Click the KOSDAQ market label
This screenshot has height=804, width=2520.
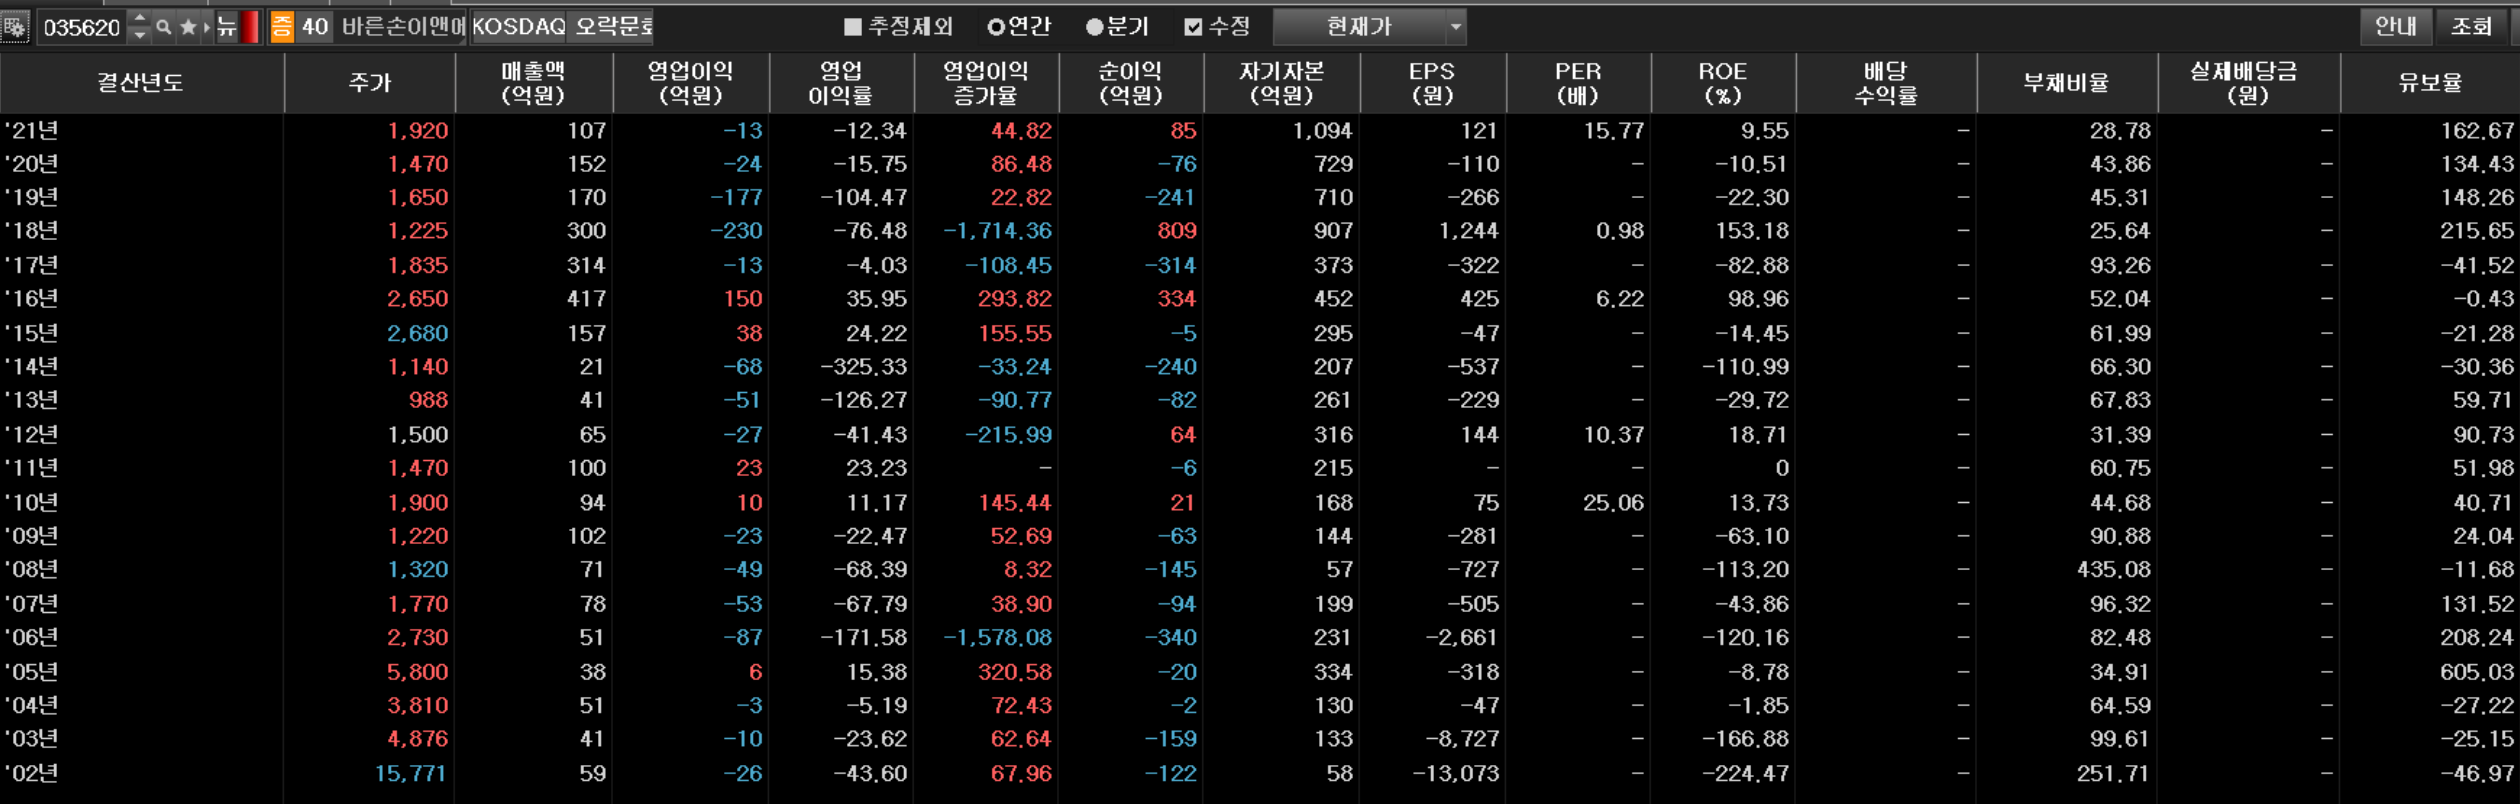coord(519,27)
